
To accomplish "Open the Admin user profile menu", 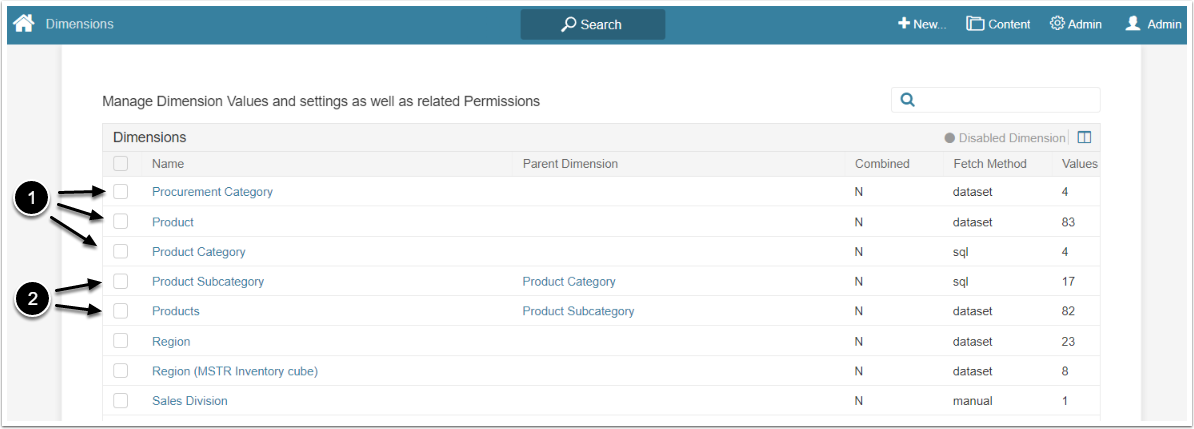I will 1153,24.
